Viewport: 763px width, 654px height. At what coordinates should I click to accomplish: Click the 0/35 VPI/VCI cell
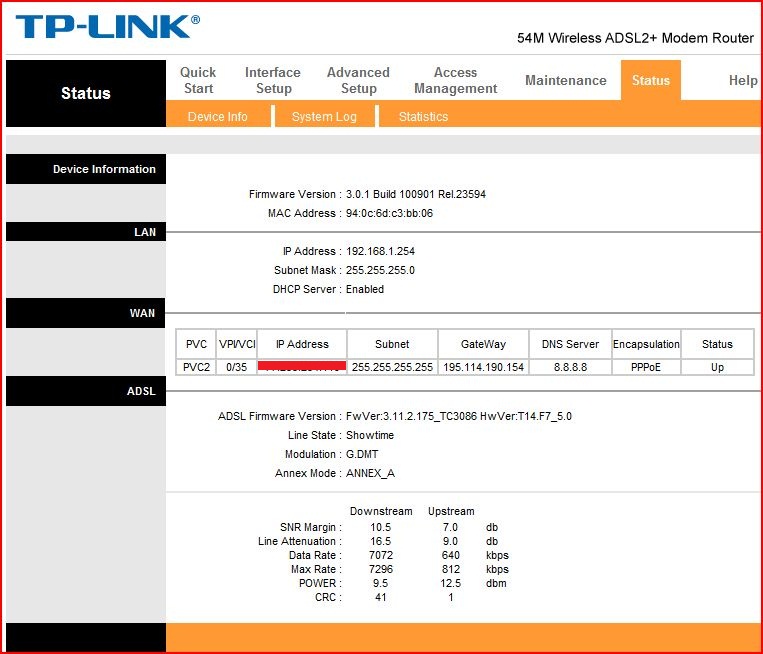pyautogui.click(x=236, y=367)
